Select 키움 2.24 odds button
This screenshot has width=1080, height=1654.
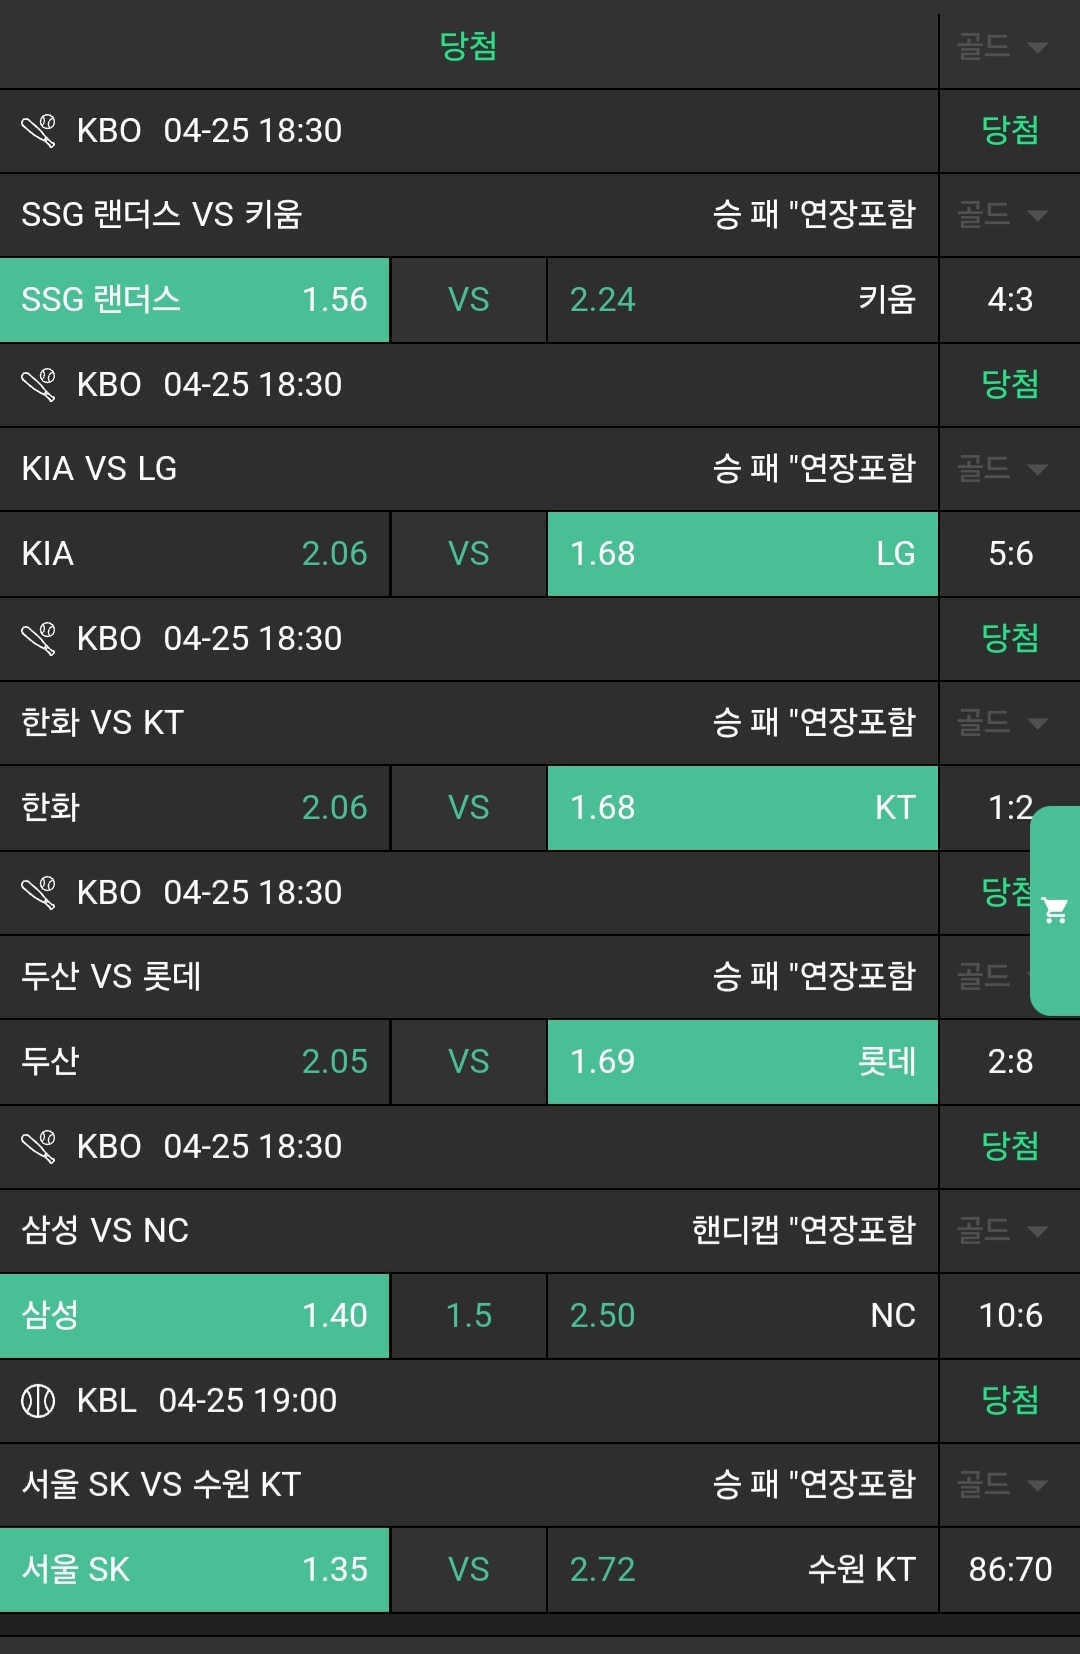pyautogui.click(x=742, y=300)
